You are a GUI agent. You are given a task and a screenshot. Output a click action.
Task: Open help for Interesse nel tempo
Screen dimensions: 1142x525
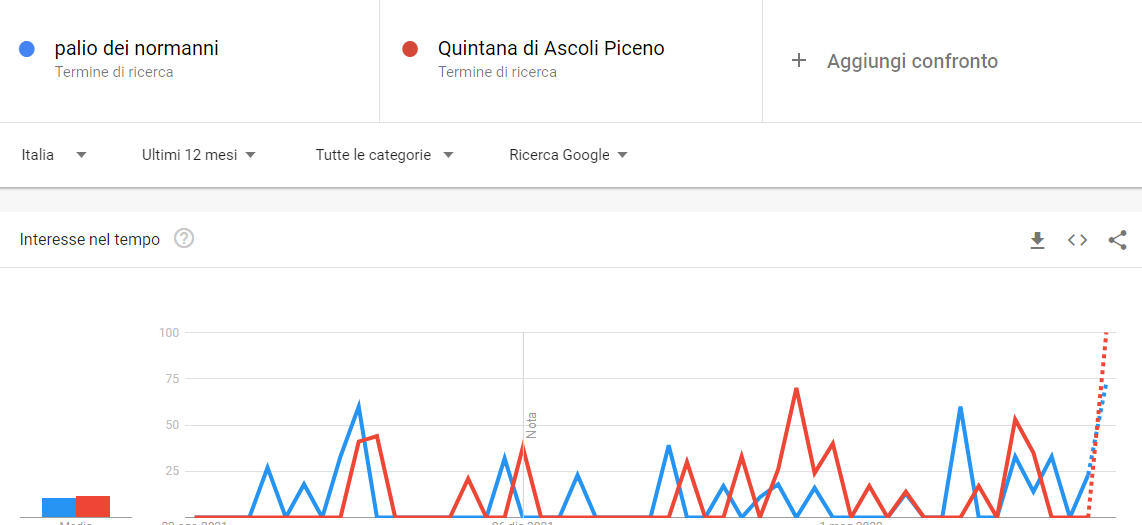(184, 238)
